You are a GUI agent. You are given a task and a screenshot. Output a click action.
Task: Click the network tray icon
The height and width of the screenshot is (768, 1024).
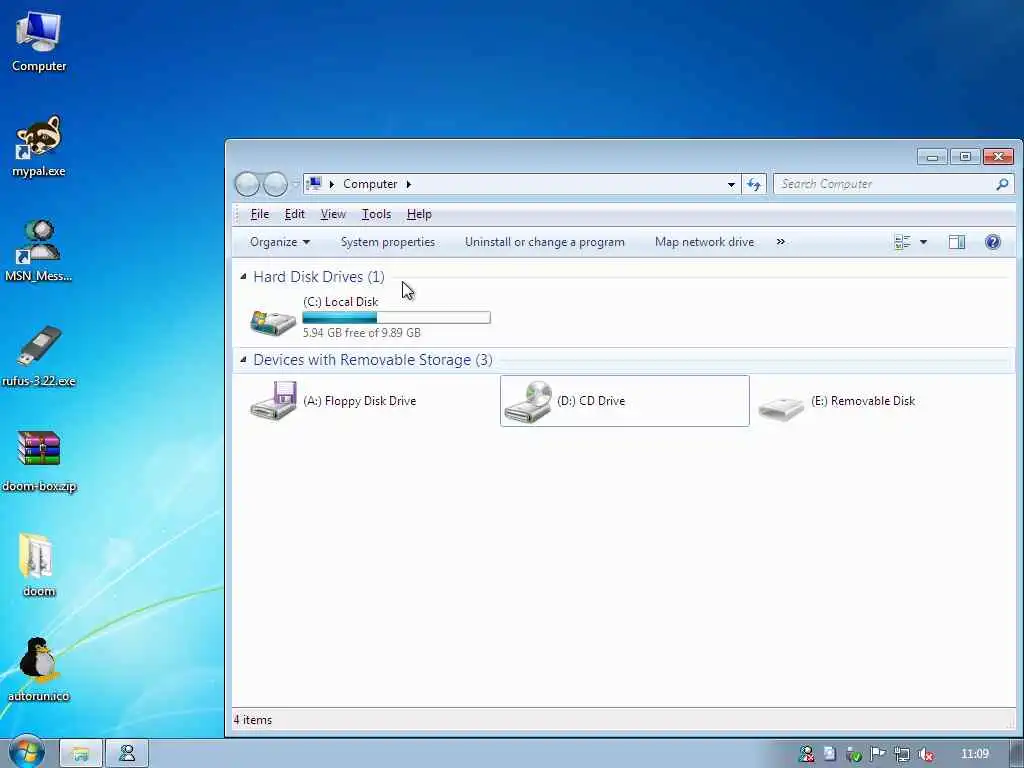901,754
